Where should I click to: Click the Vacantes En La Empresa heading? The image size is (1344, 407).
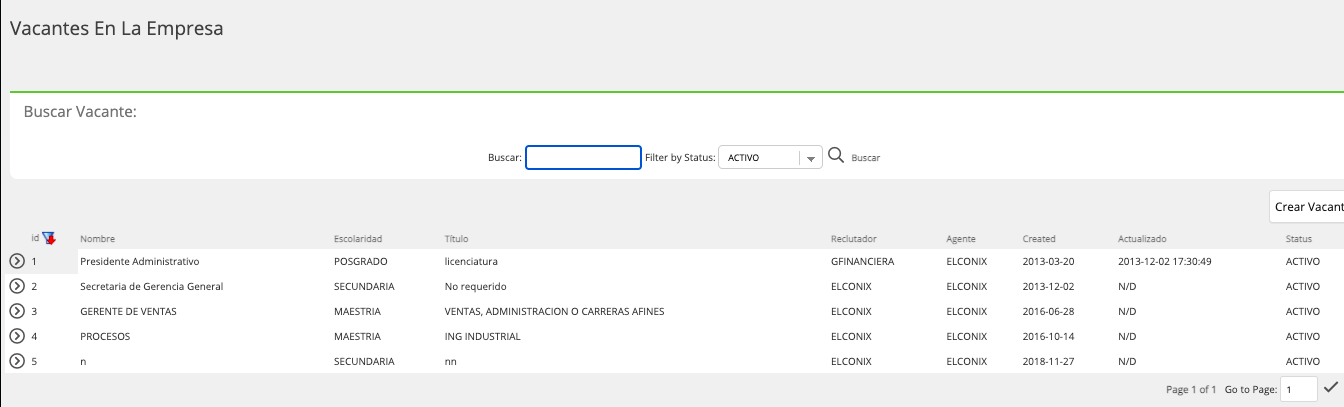click(x=116, y=29)
